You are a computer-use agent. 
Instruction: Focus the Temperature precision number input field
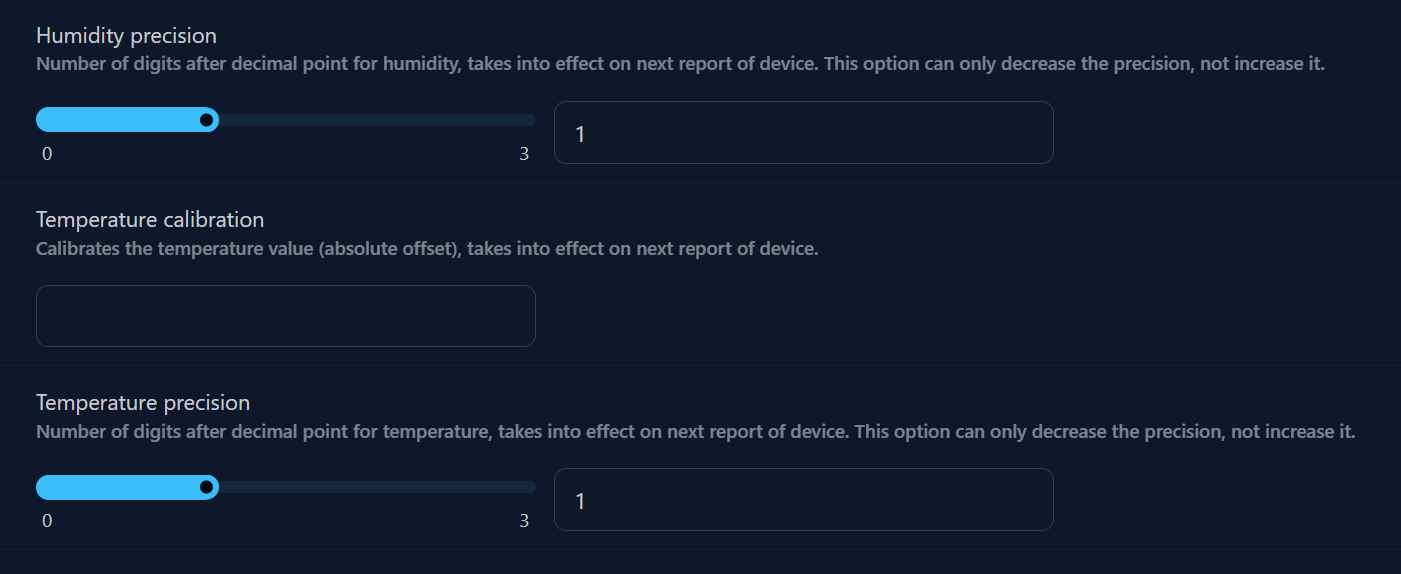coord(803,499)
